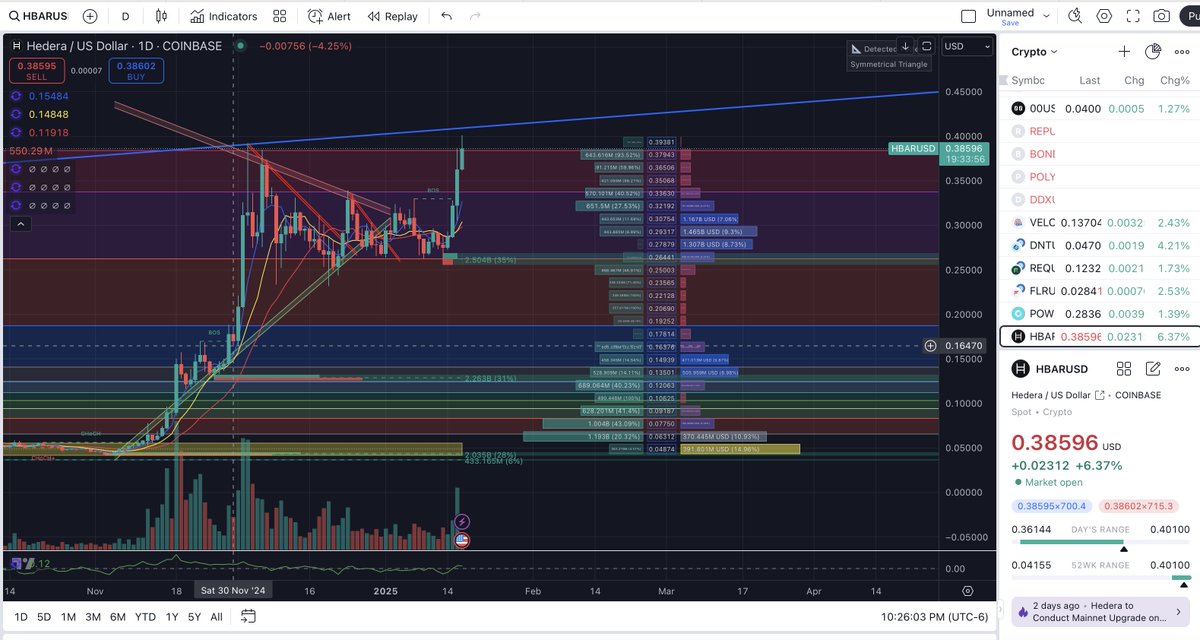Select the POLY watchlist row
Viewport: 1200px width, 640px height.
tap(1098, 177)
